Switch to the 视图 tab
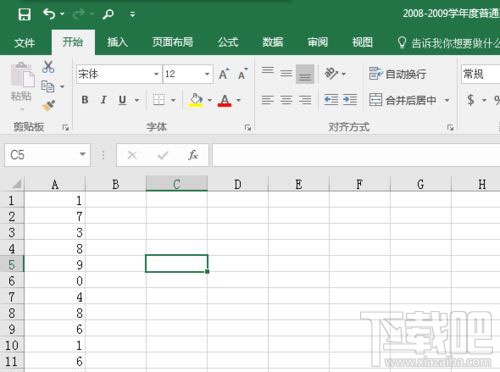This screenshot has height=372, width=500. (362, 42)
